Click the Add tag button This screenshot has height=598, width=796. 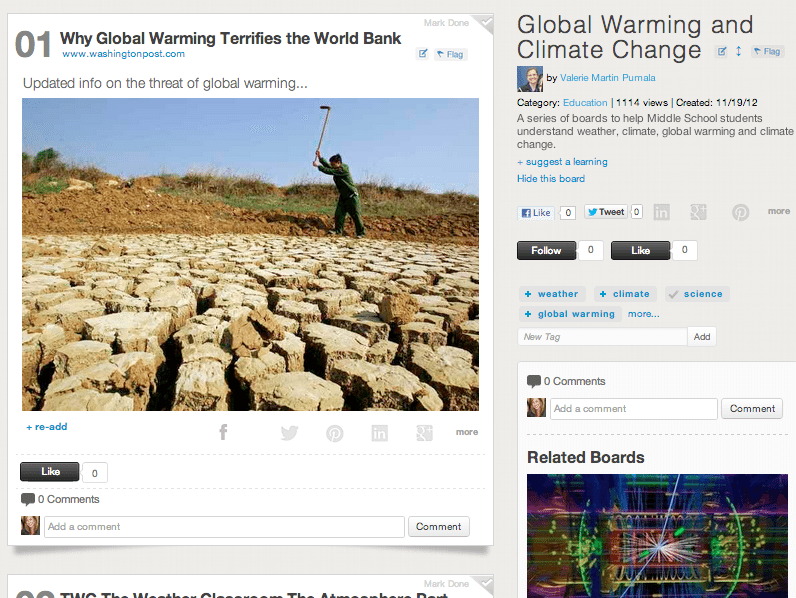702,337
